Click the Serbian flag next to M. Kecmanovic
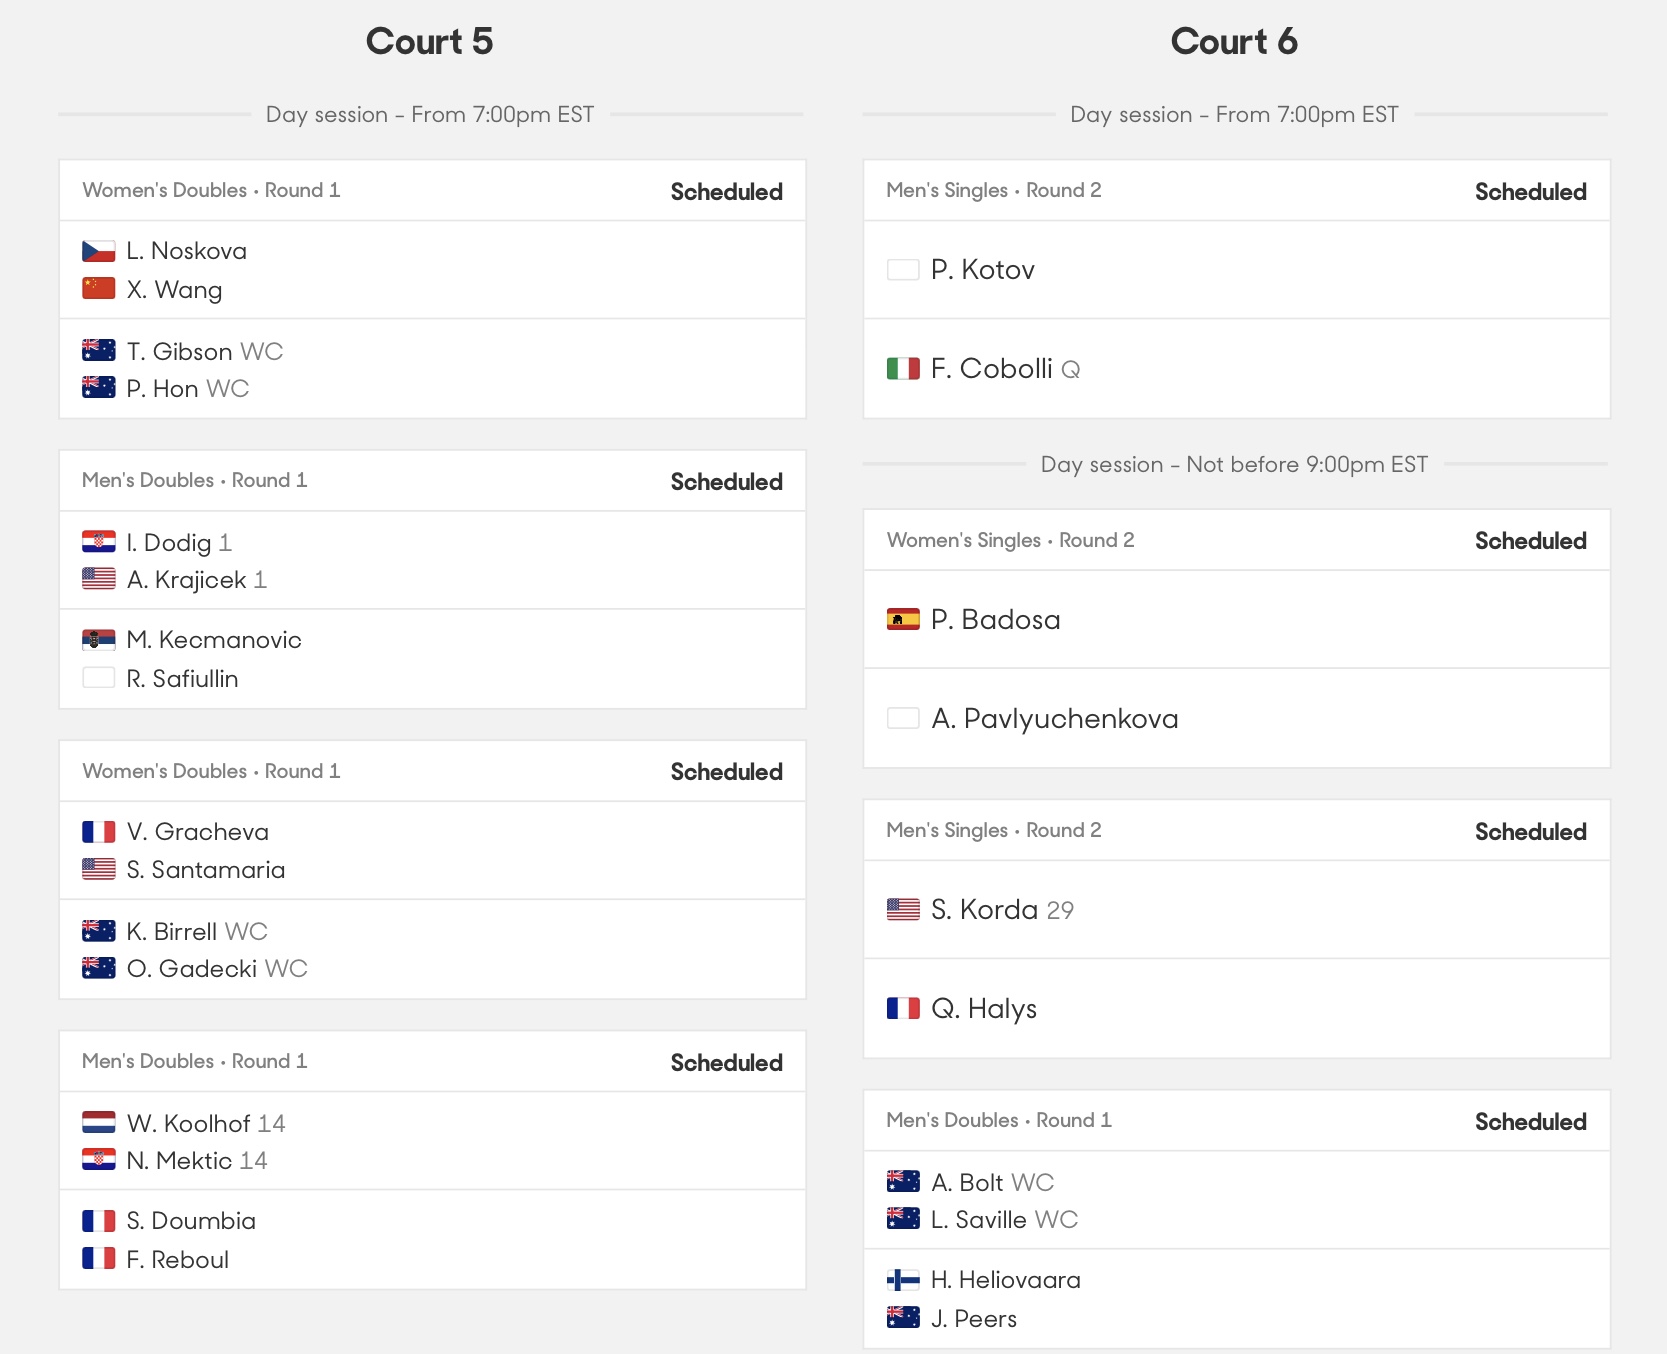The image size is (1667, 1354). pyautogui.click(x=98, y=640)
